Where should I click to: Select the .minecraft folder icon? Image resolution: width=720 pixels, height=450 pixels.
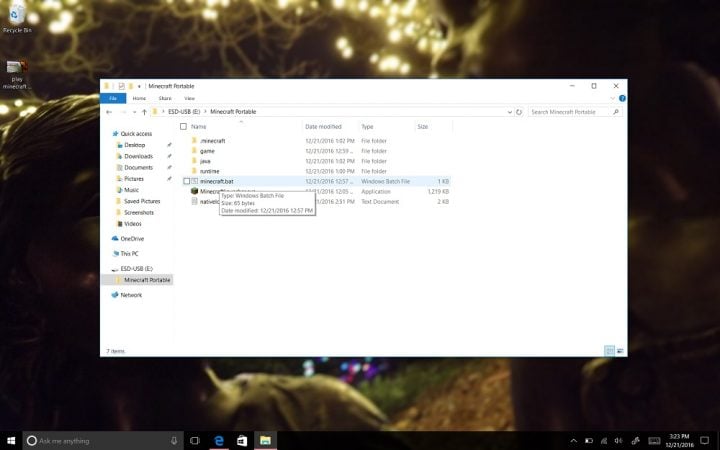click(194, 141)
